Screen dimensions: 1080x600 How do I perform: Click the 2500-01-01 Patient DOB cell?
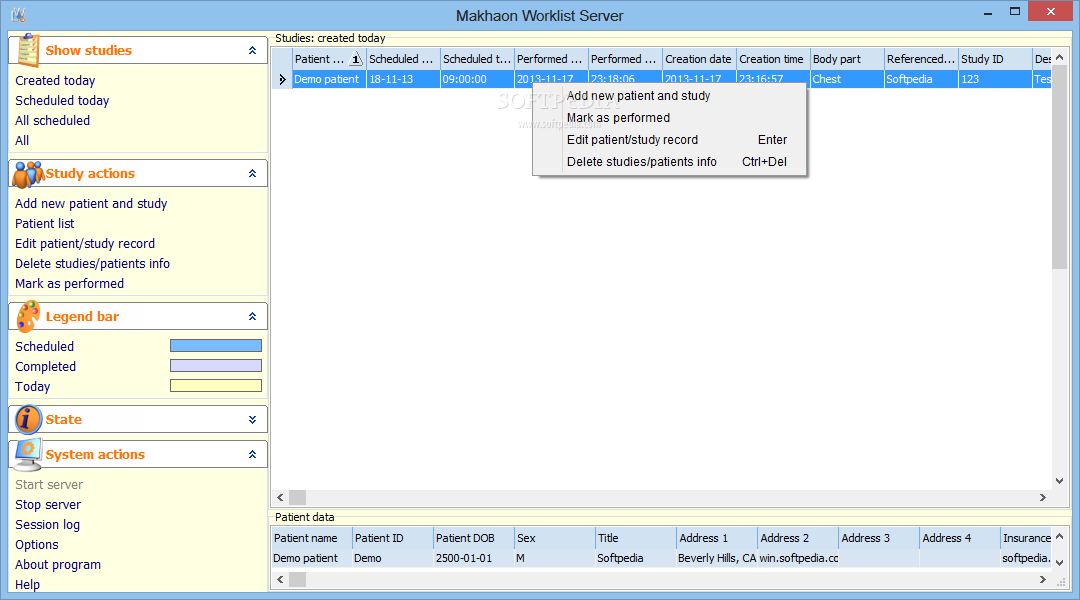pyautogui.click(x=474, y=558)
